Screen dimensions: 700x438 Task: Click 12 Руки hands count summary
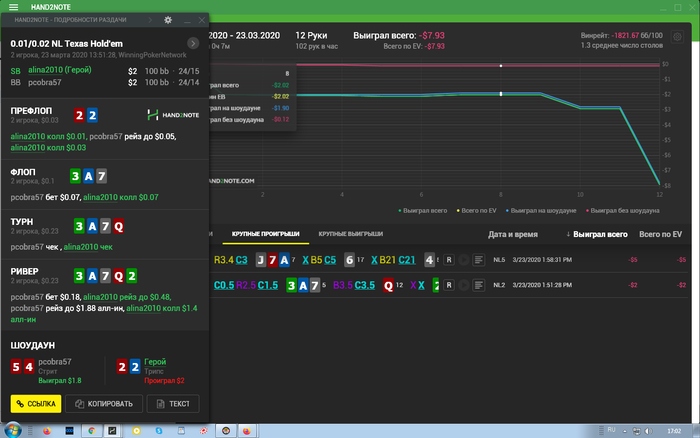tap(311, 35)
